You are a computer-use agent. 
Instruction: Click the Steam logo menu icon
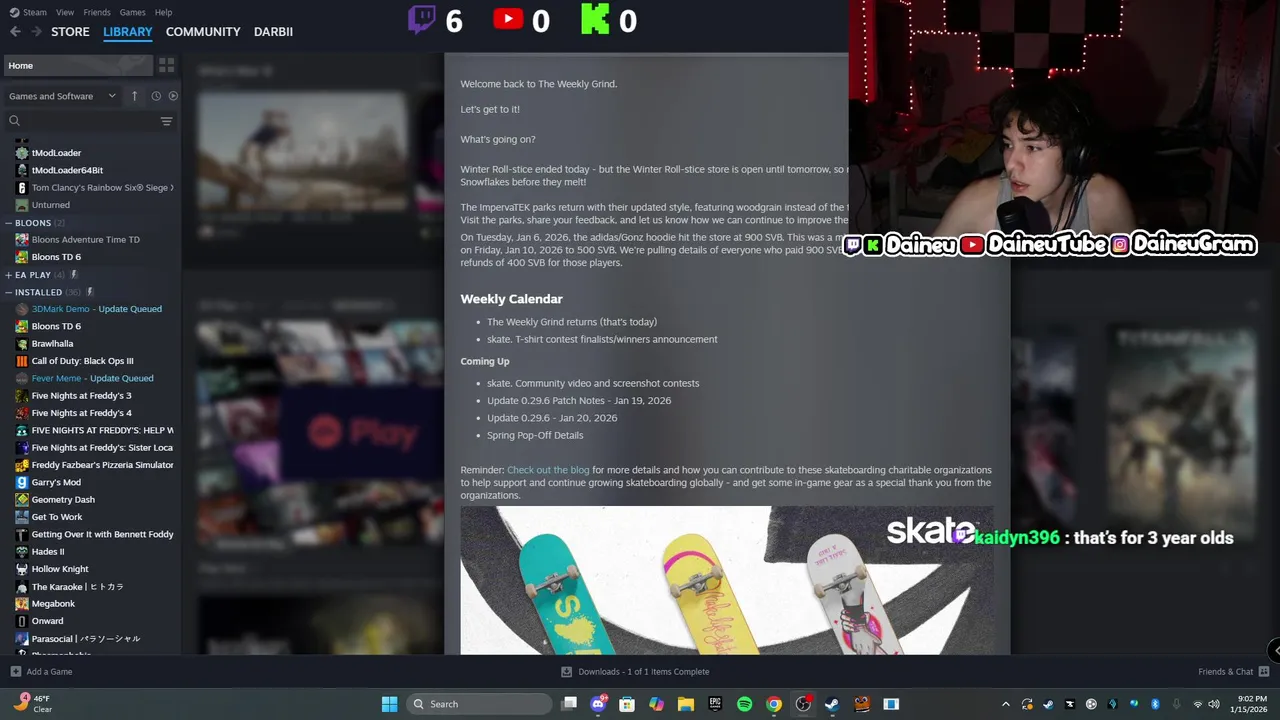coord(13,12)
